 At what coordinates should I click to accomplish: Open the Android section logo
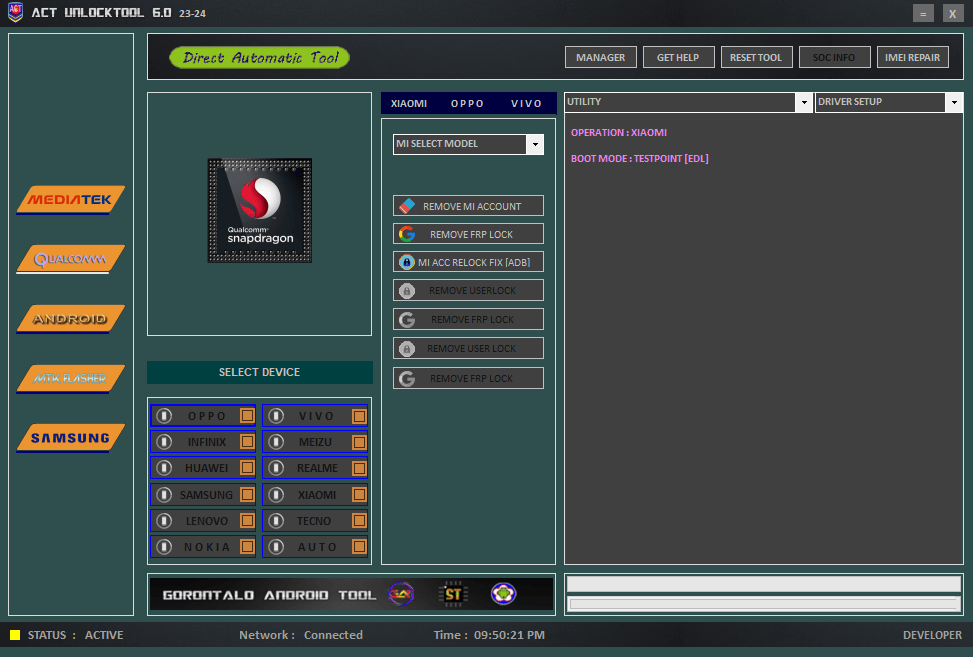coord(70,319)
